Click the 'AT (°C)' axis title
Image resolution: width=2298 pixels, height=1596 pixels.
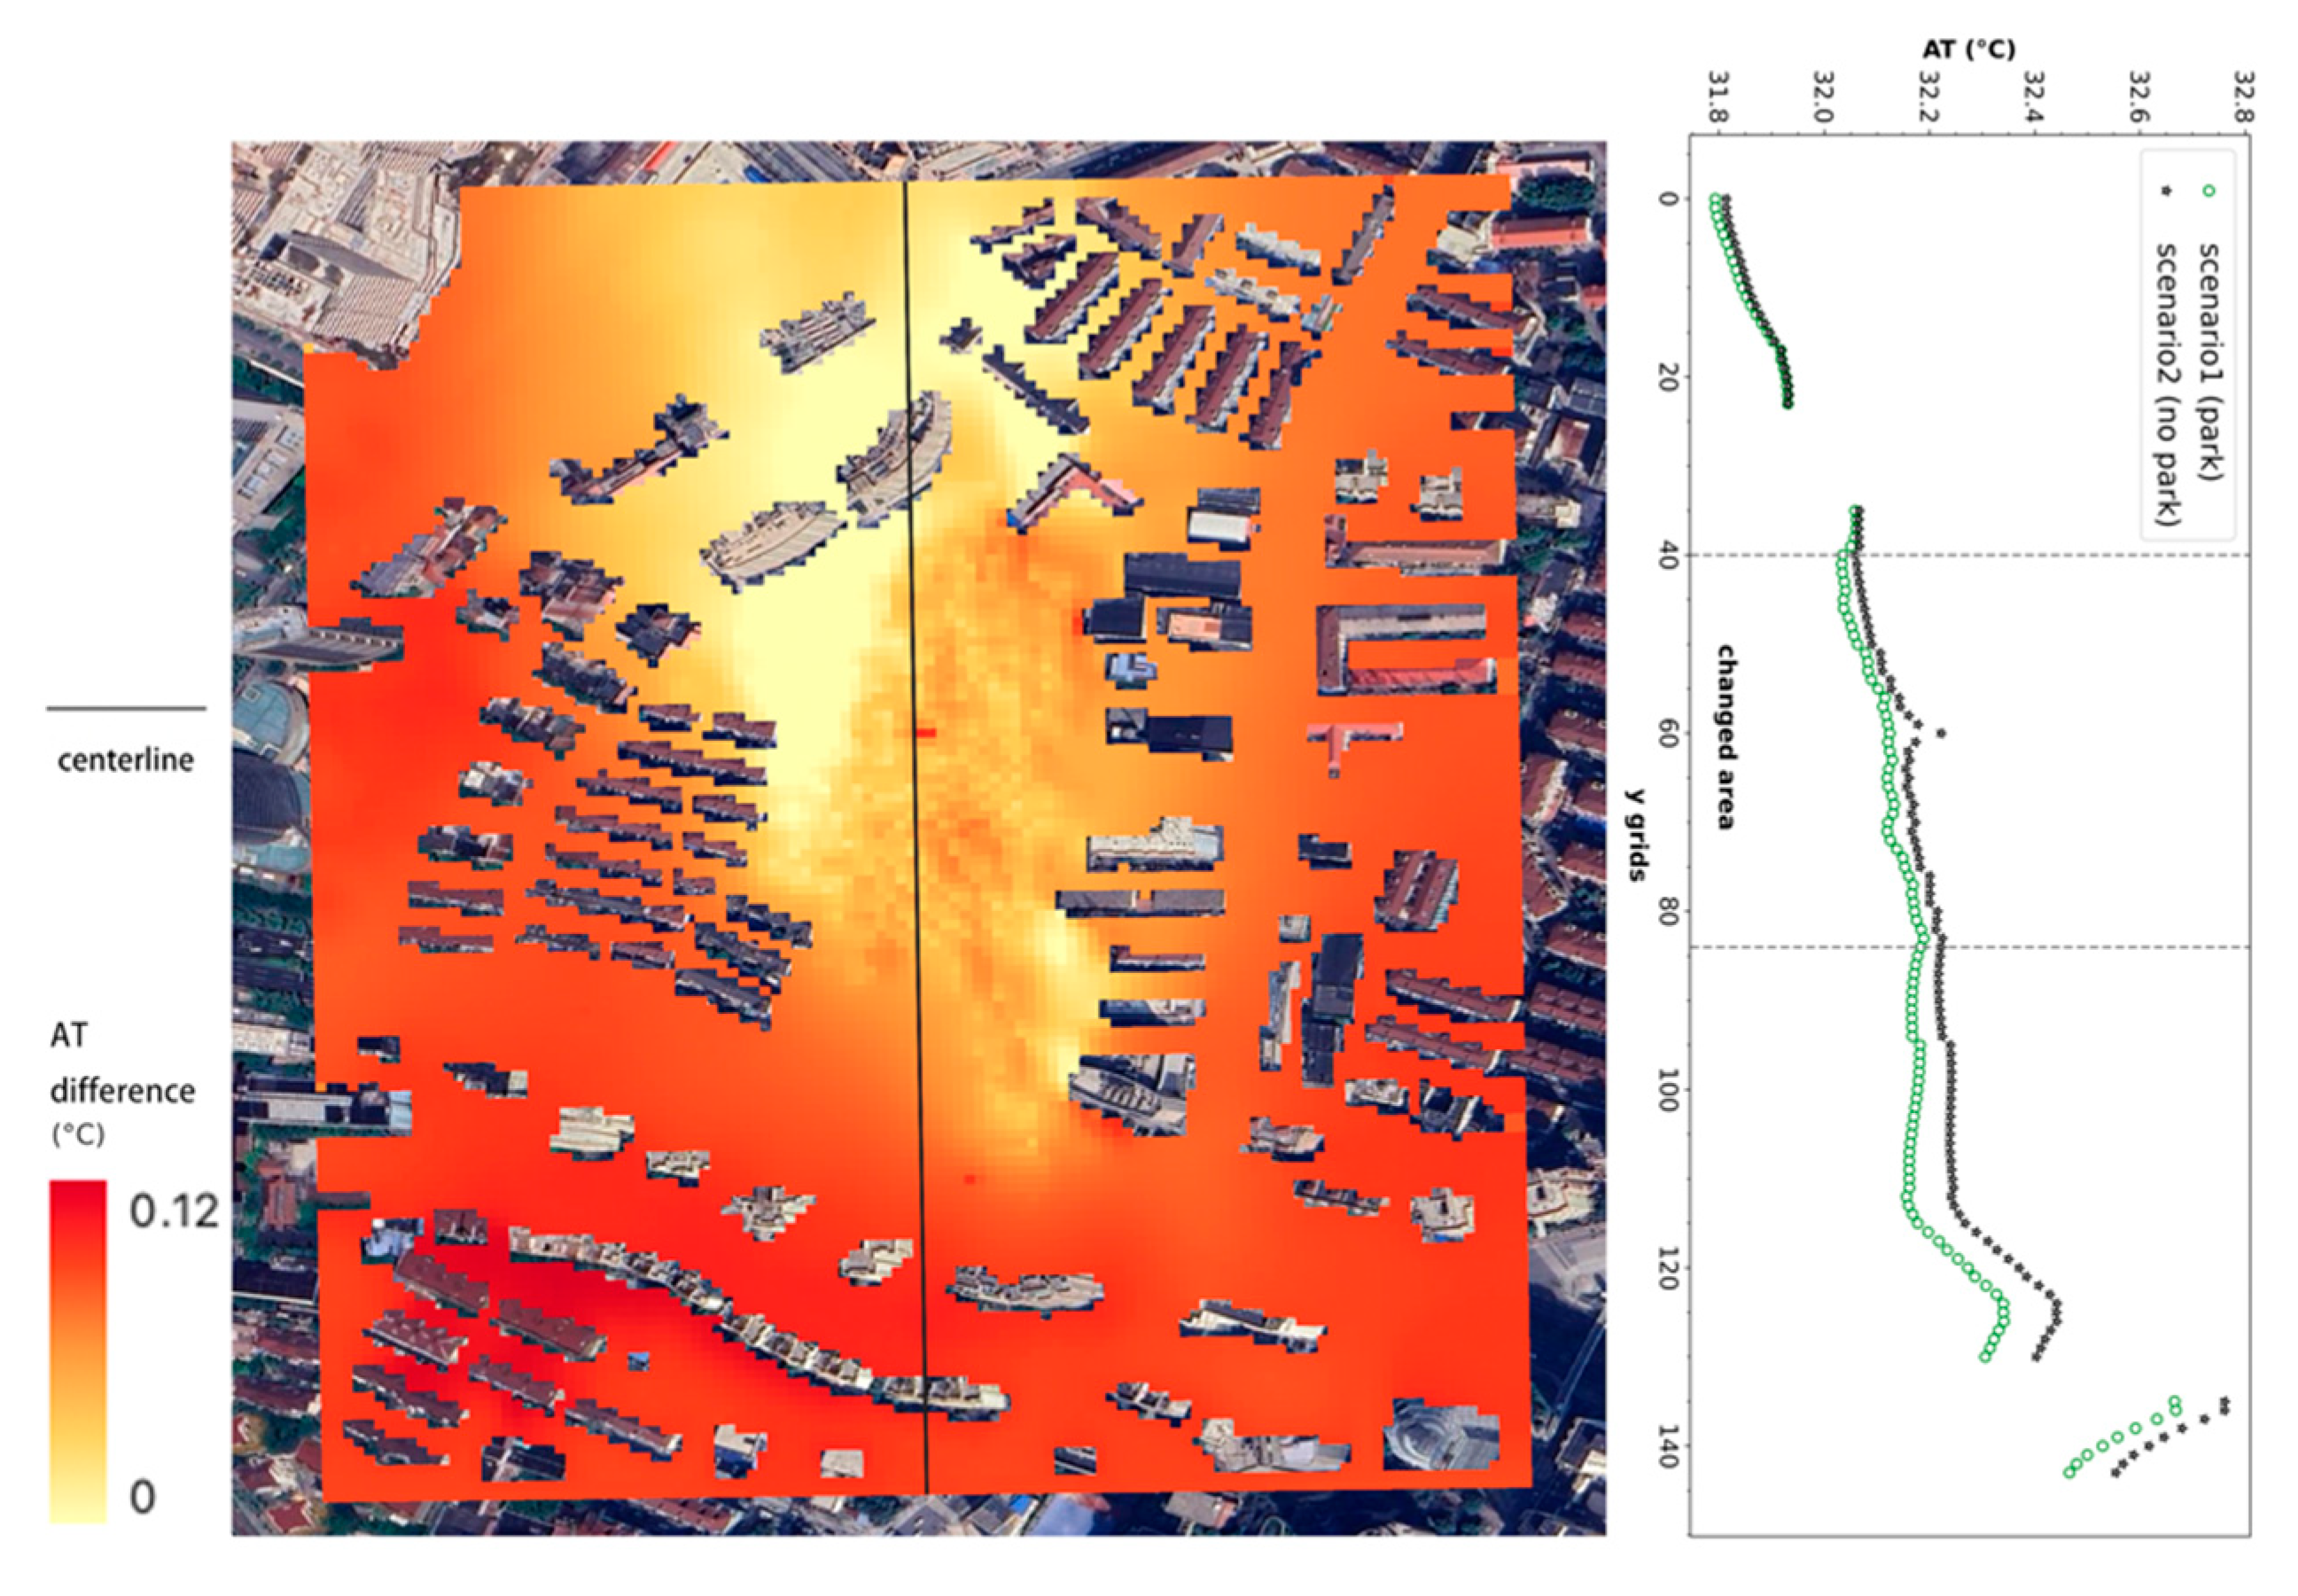[1968, 49]
